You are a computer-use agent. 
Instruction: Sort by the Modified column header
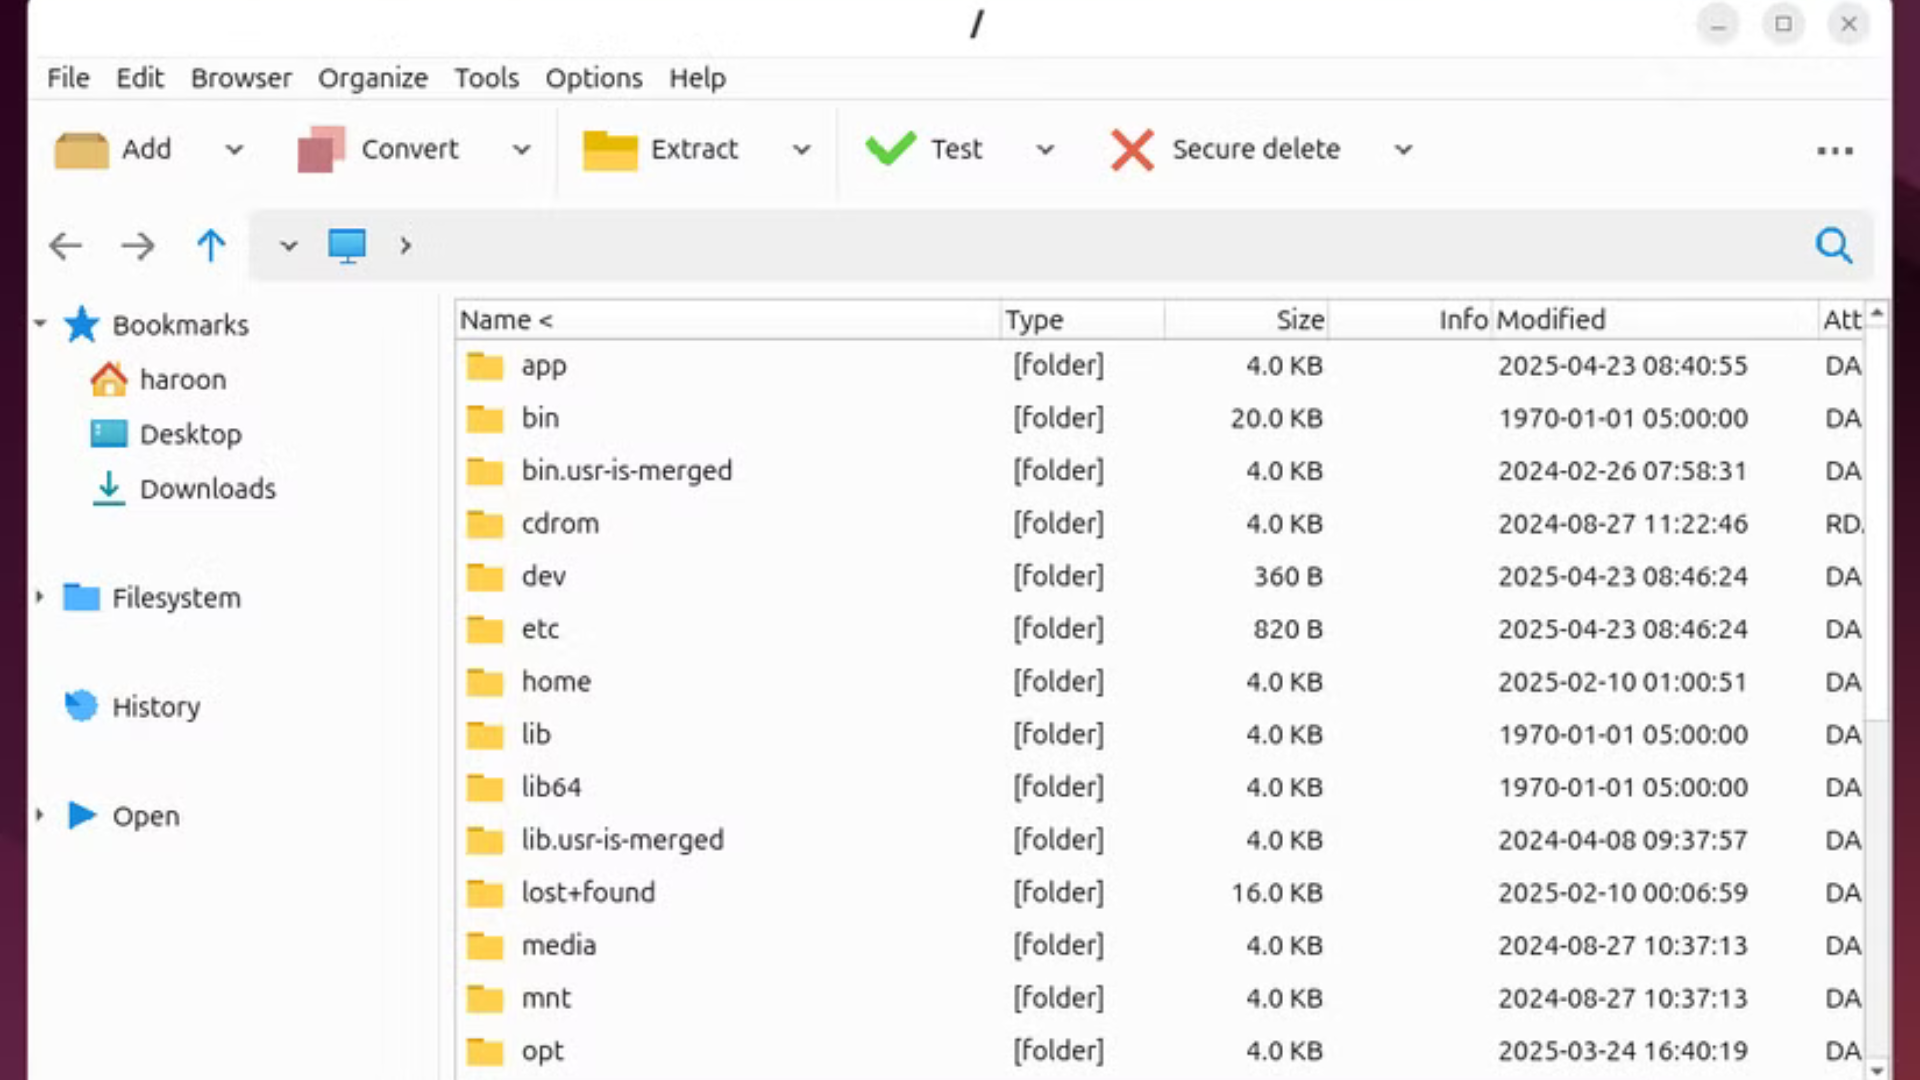coord(1550,320)
